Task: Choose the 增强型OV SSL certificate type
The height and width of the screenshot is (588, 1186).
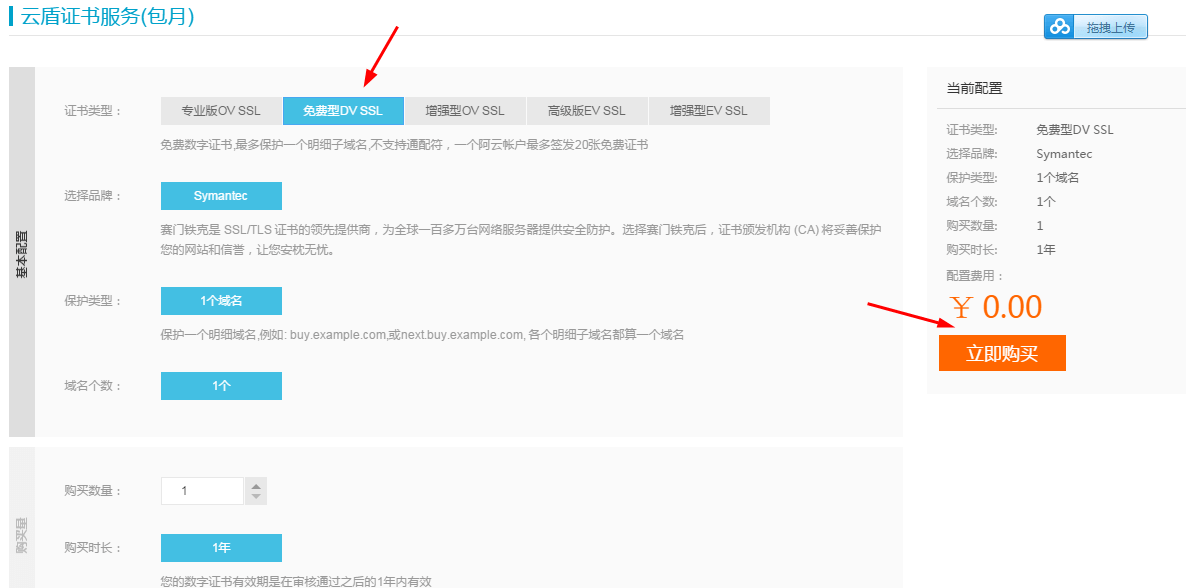Action: [465, 110]
